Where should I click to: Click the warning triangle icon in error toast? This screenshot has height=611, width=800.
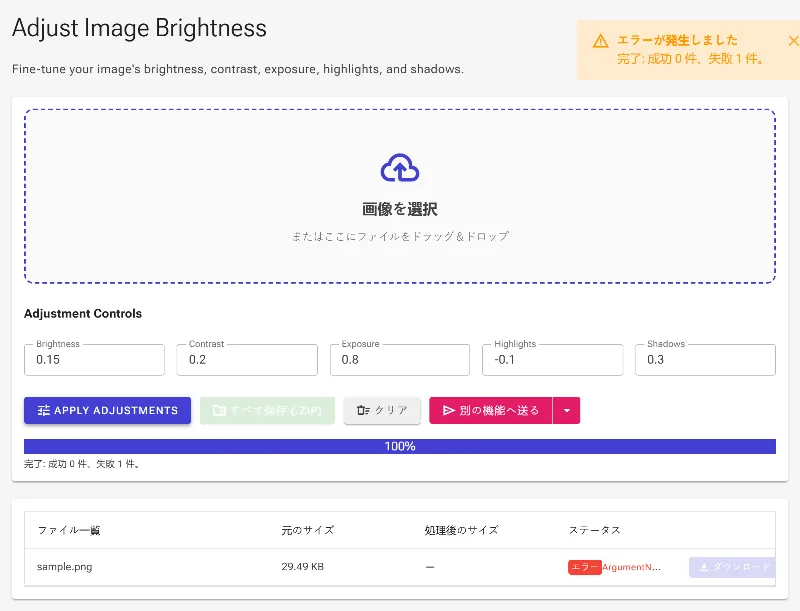[x=601, y=41]
